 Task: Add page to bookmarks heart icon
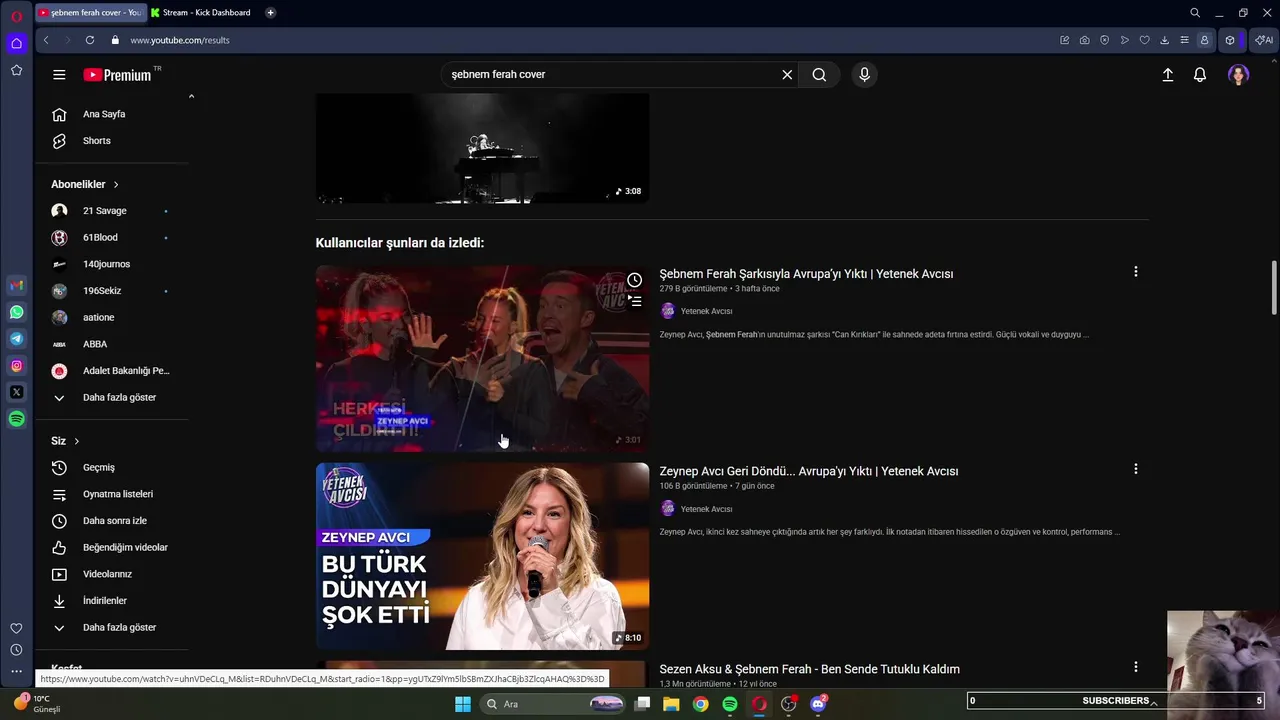click(1145, 40)
